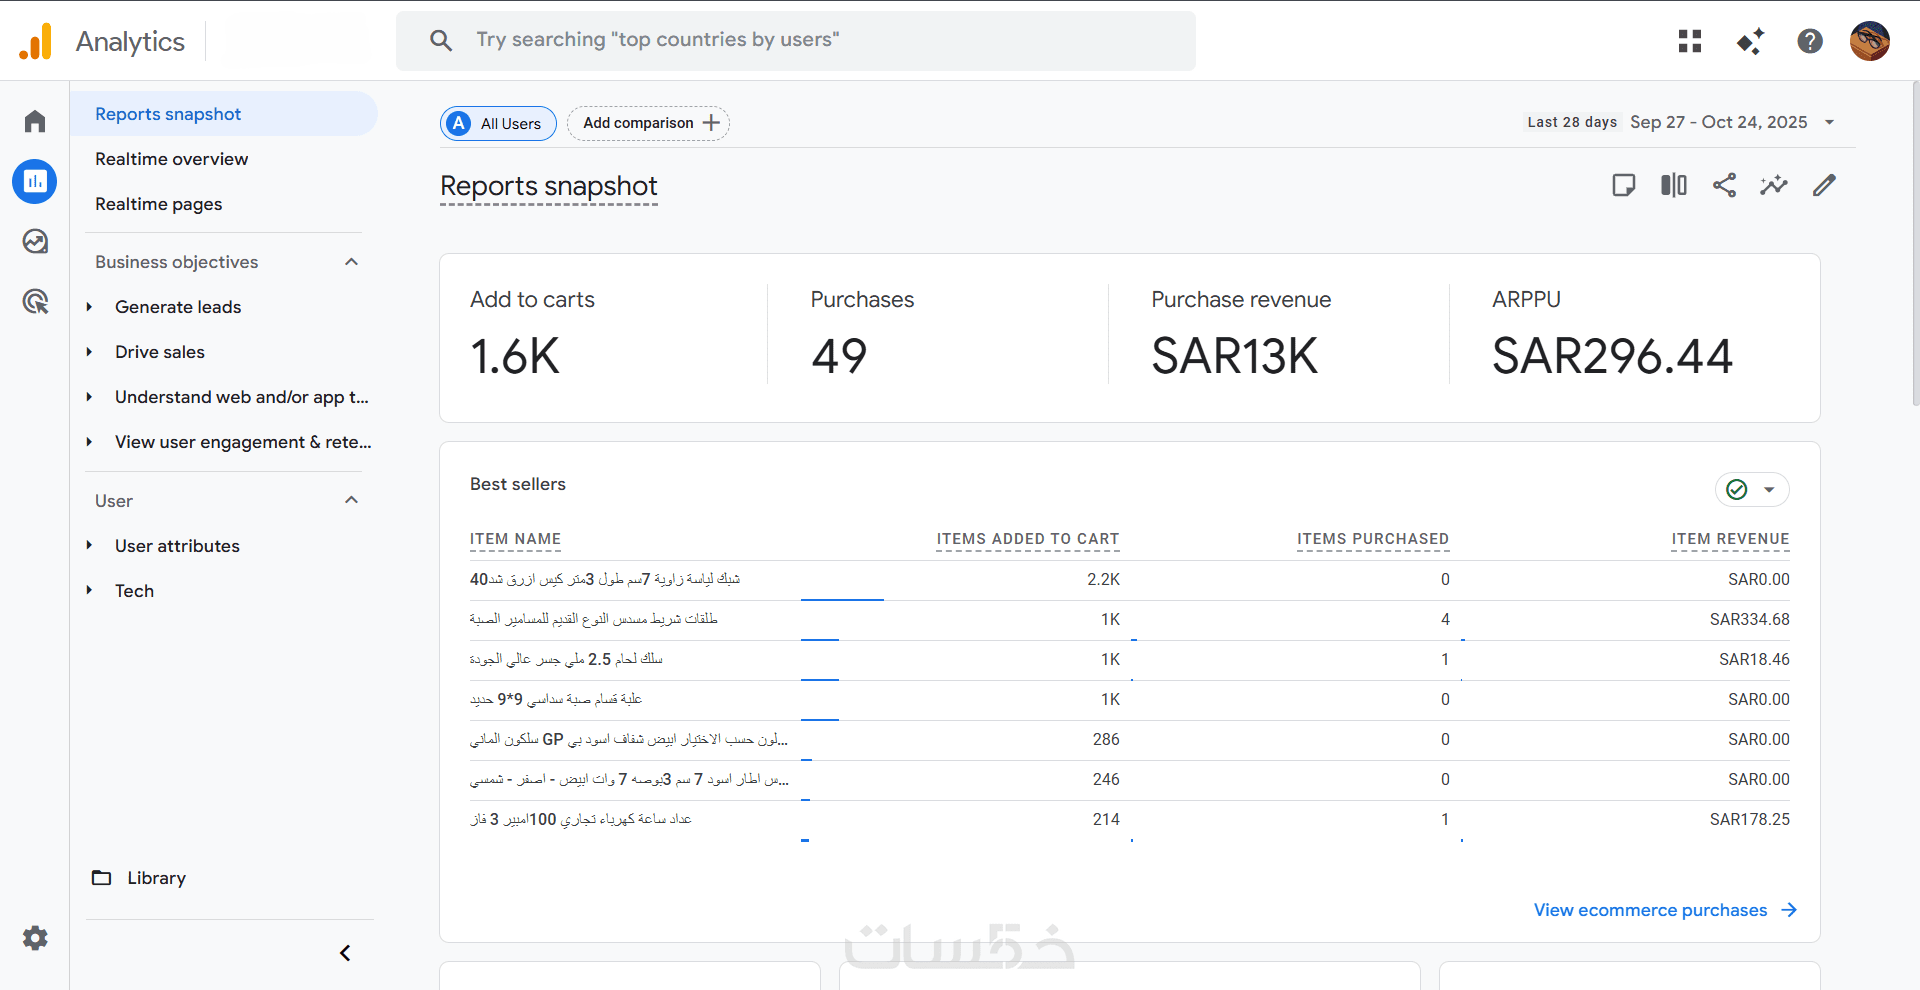Image resolution: width=1920 pixels, height=990 pixels.
Task: Open the Insights sparkline icon
Action: (x=1774, y=185)
